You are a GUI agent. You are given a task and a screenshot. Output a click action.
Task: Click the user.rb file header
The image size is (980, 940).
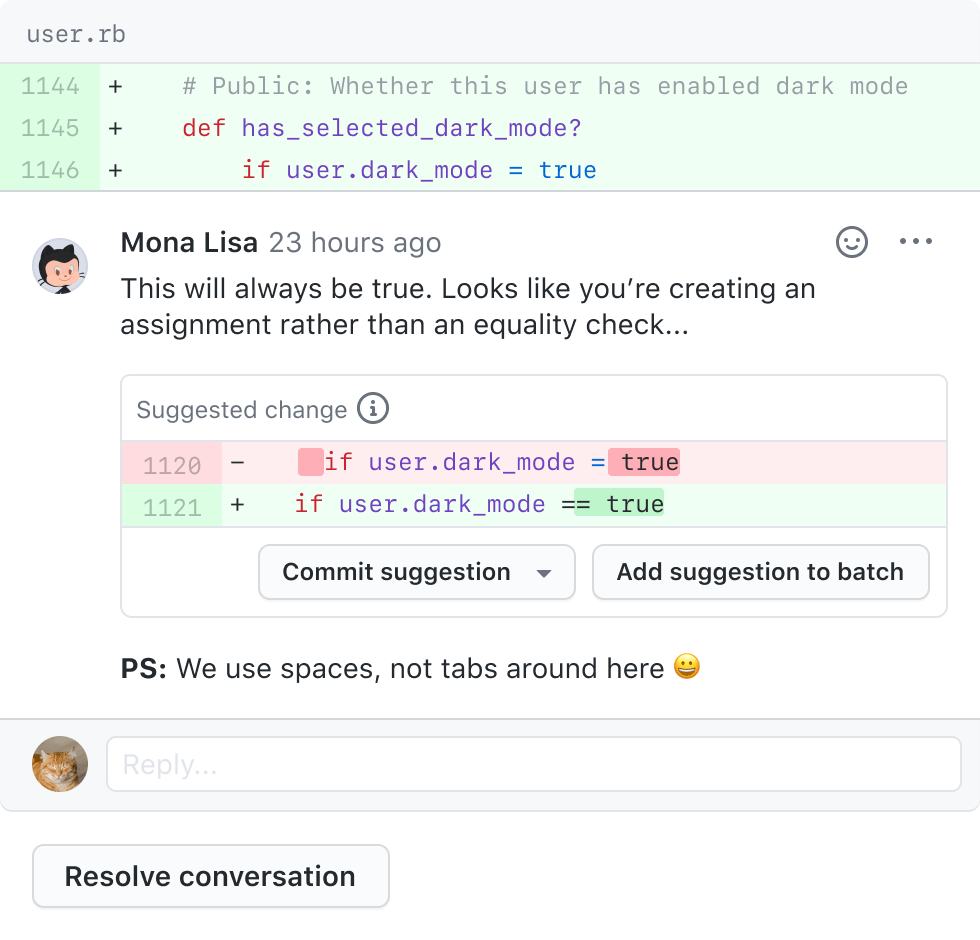[76, 32]
